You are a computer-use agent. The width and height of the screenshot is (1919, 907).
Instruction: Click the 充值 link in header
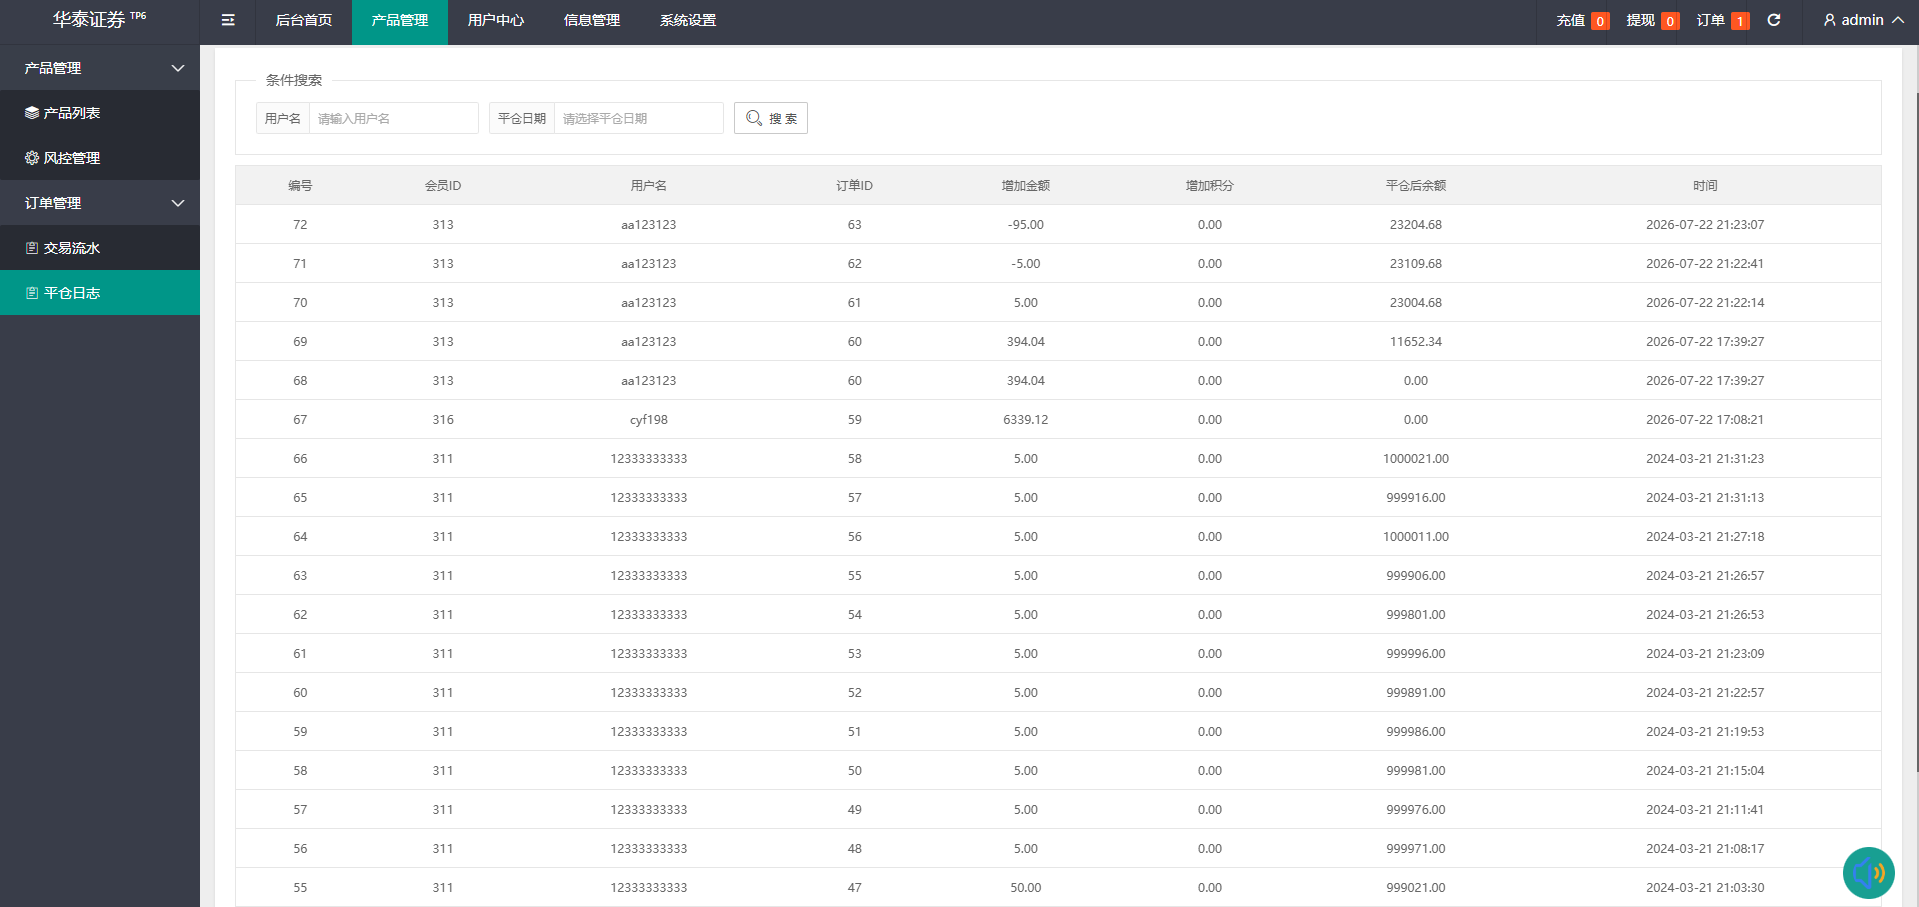pos(1570,20)
